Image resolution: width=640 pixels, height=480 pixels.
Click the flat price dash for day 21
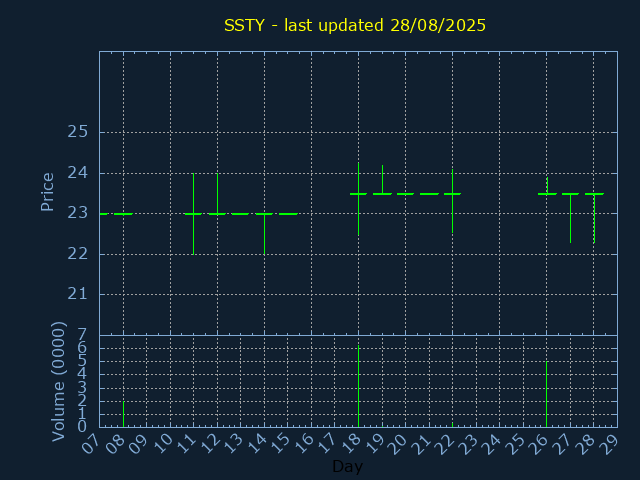pyautogui.click(x=429, y=194)
